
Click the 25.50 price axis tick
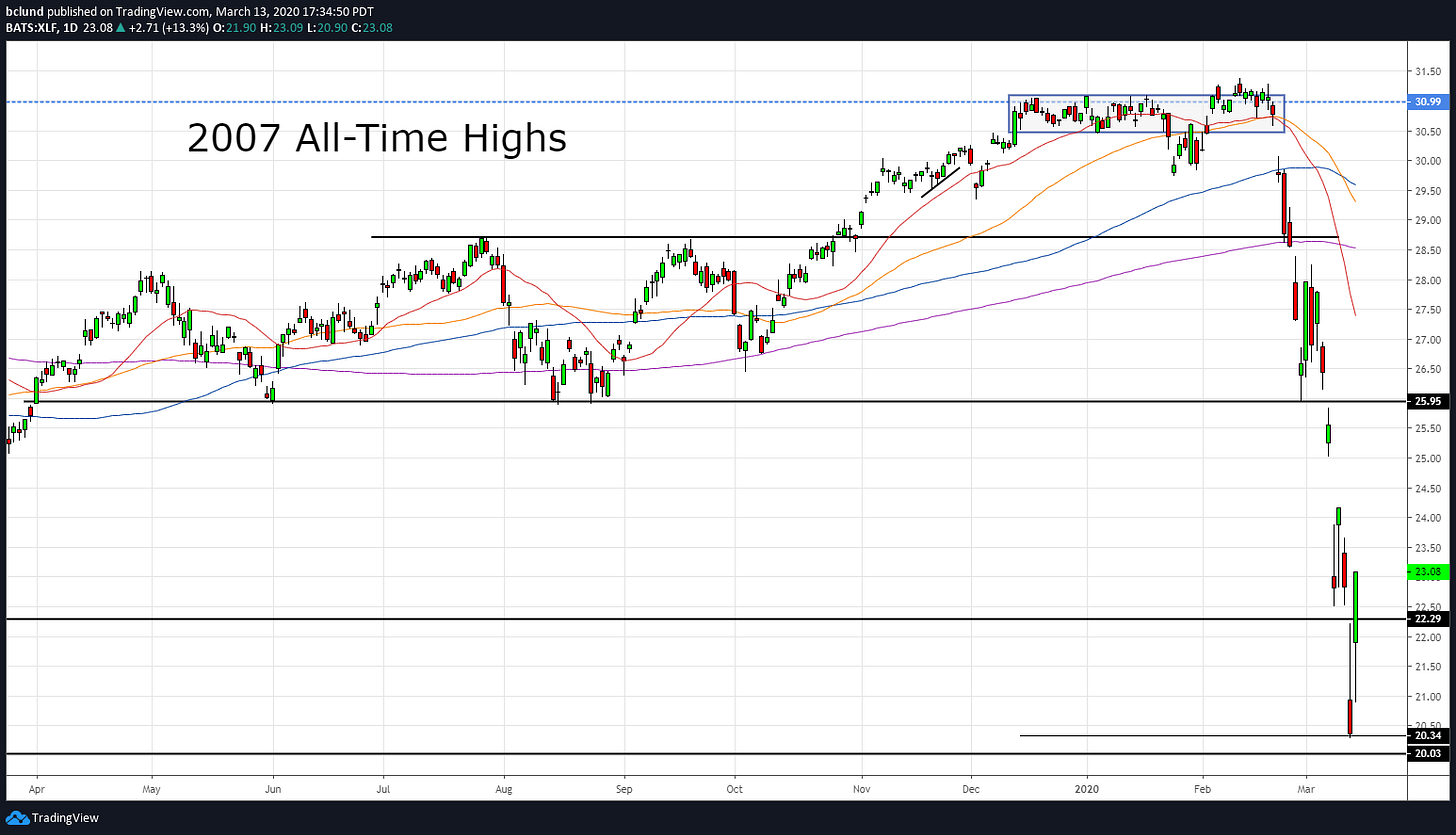point(1427,428)
